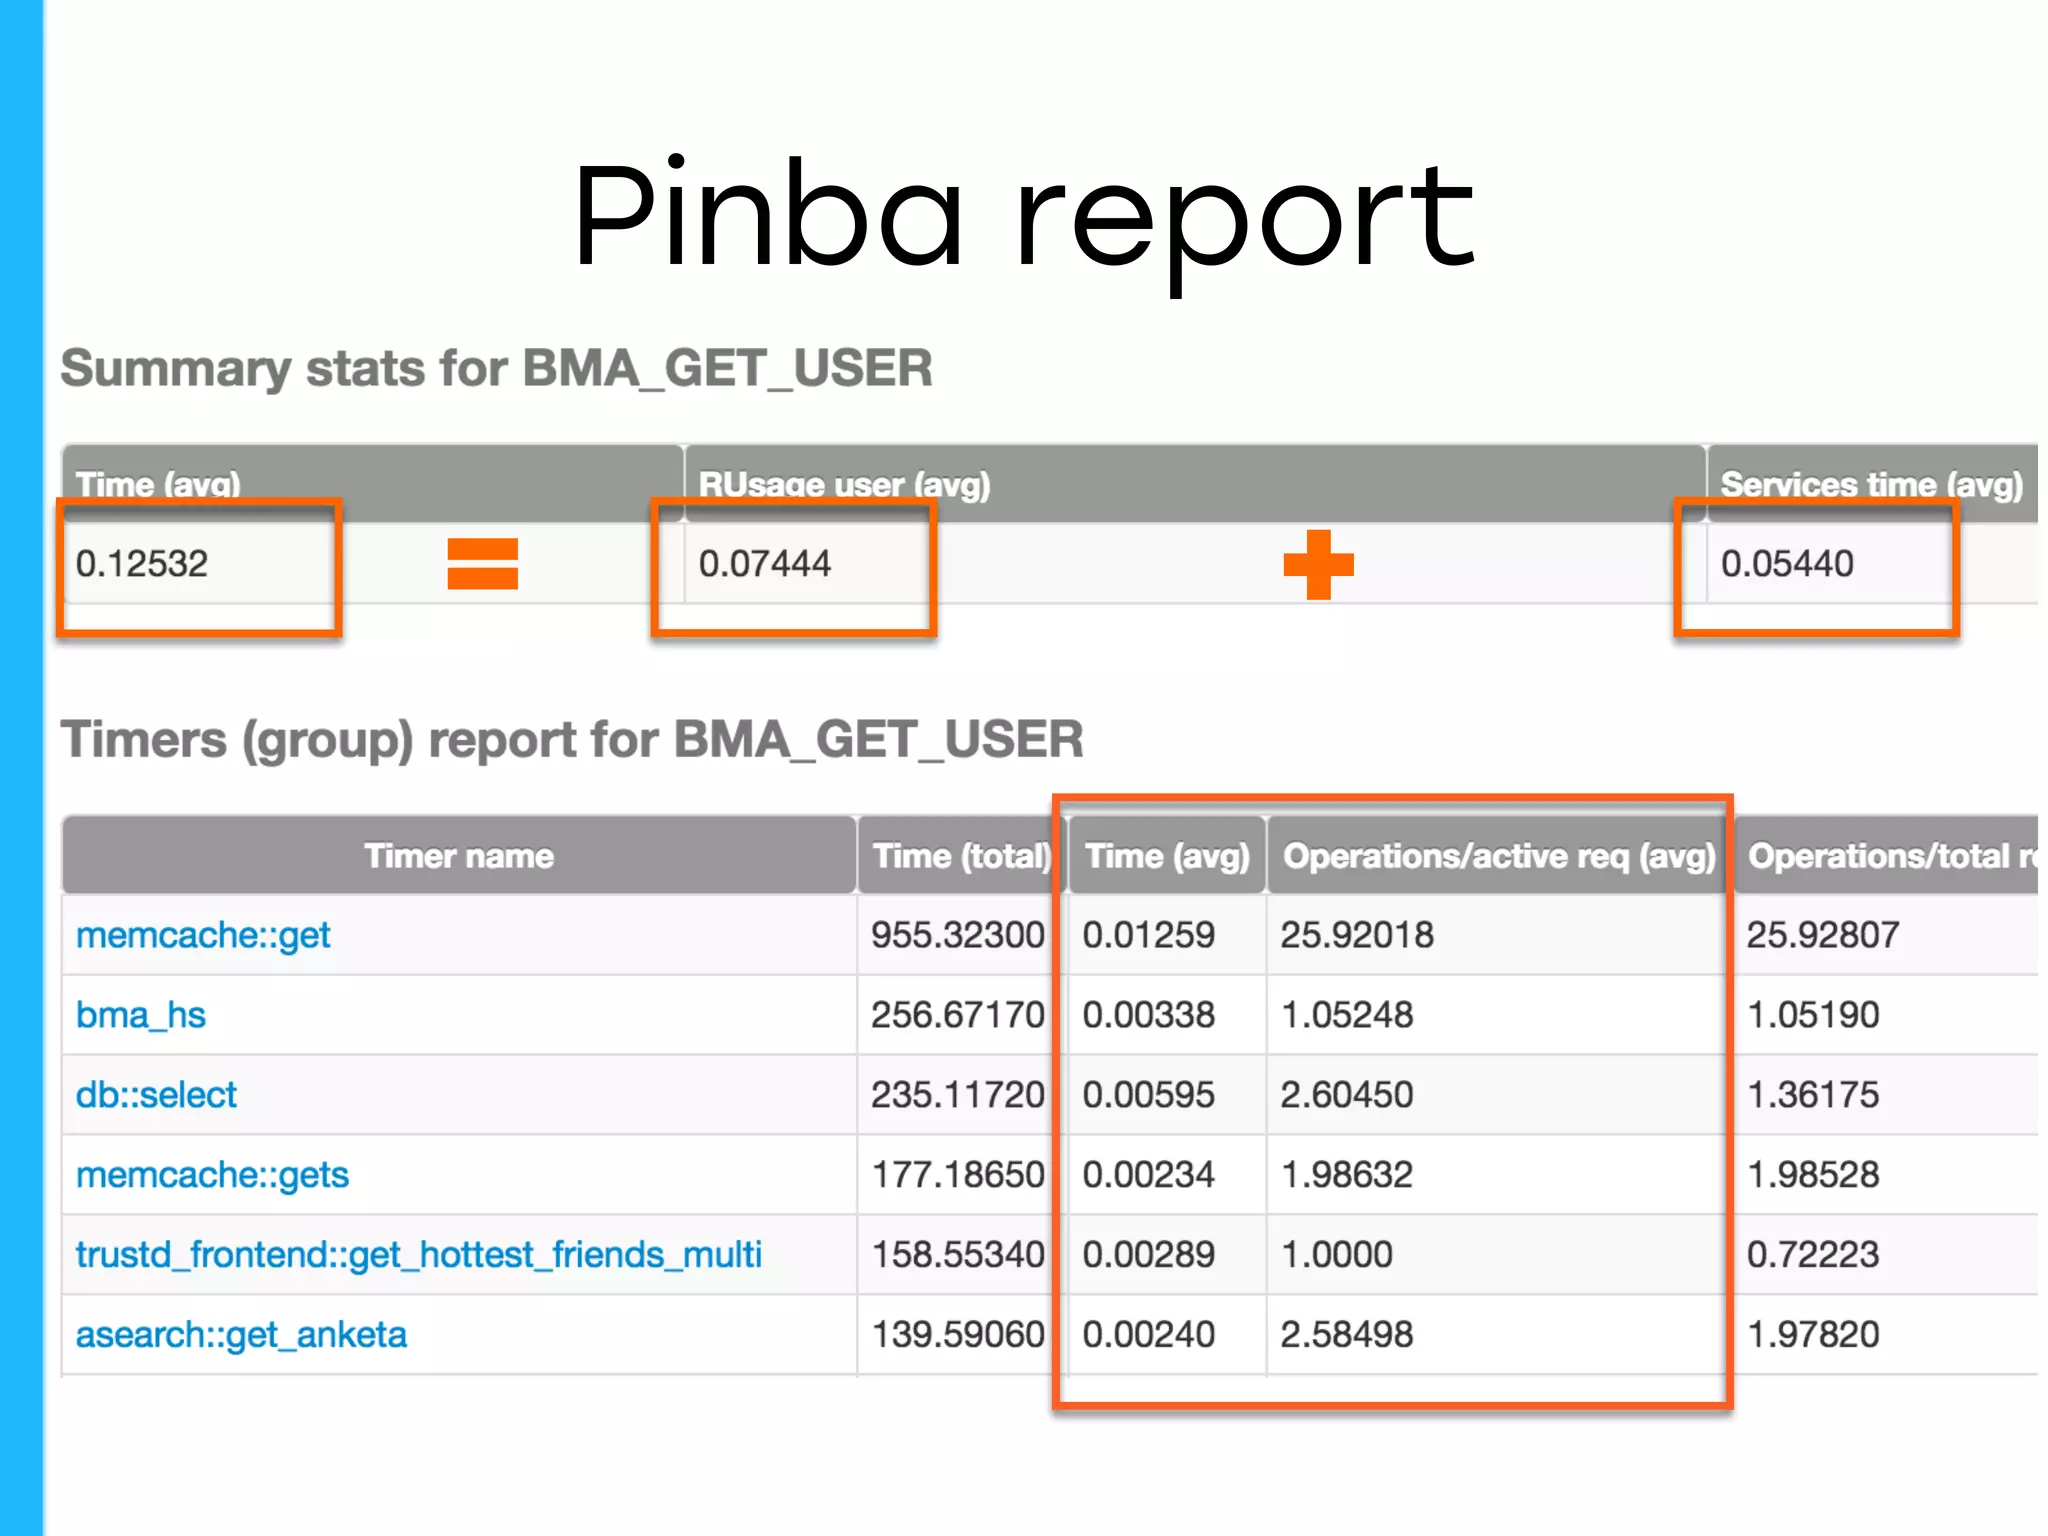This screenshot has width=2048, height=1536.
Task: Select operations/total value 1.05190
Action: (x=1813, y=1015)
